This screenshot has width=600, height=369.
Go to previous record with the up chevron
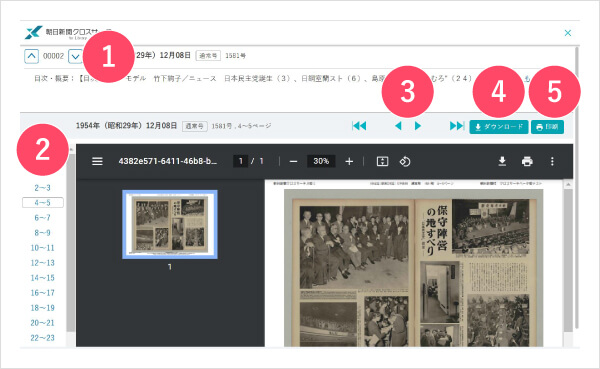tap(31, 56)
